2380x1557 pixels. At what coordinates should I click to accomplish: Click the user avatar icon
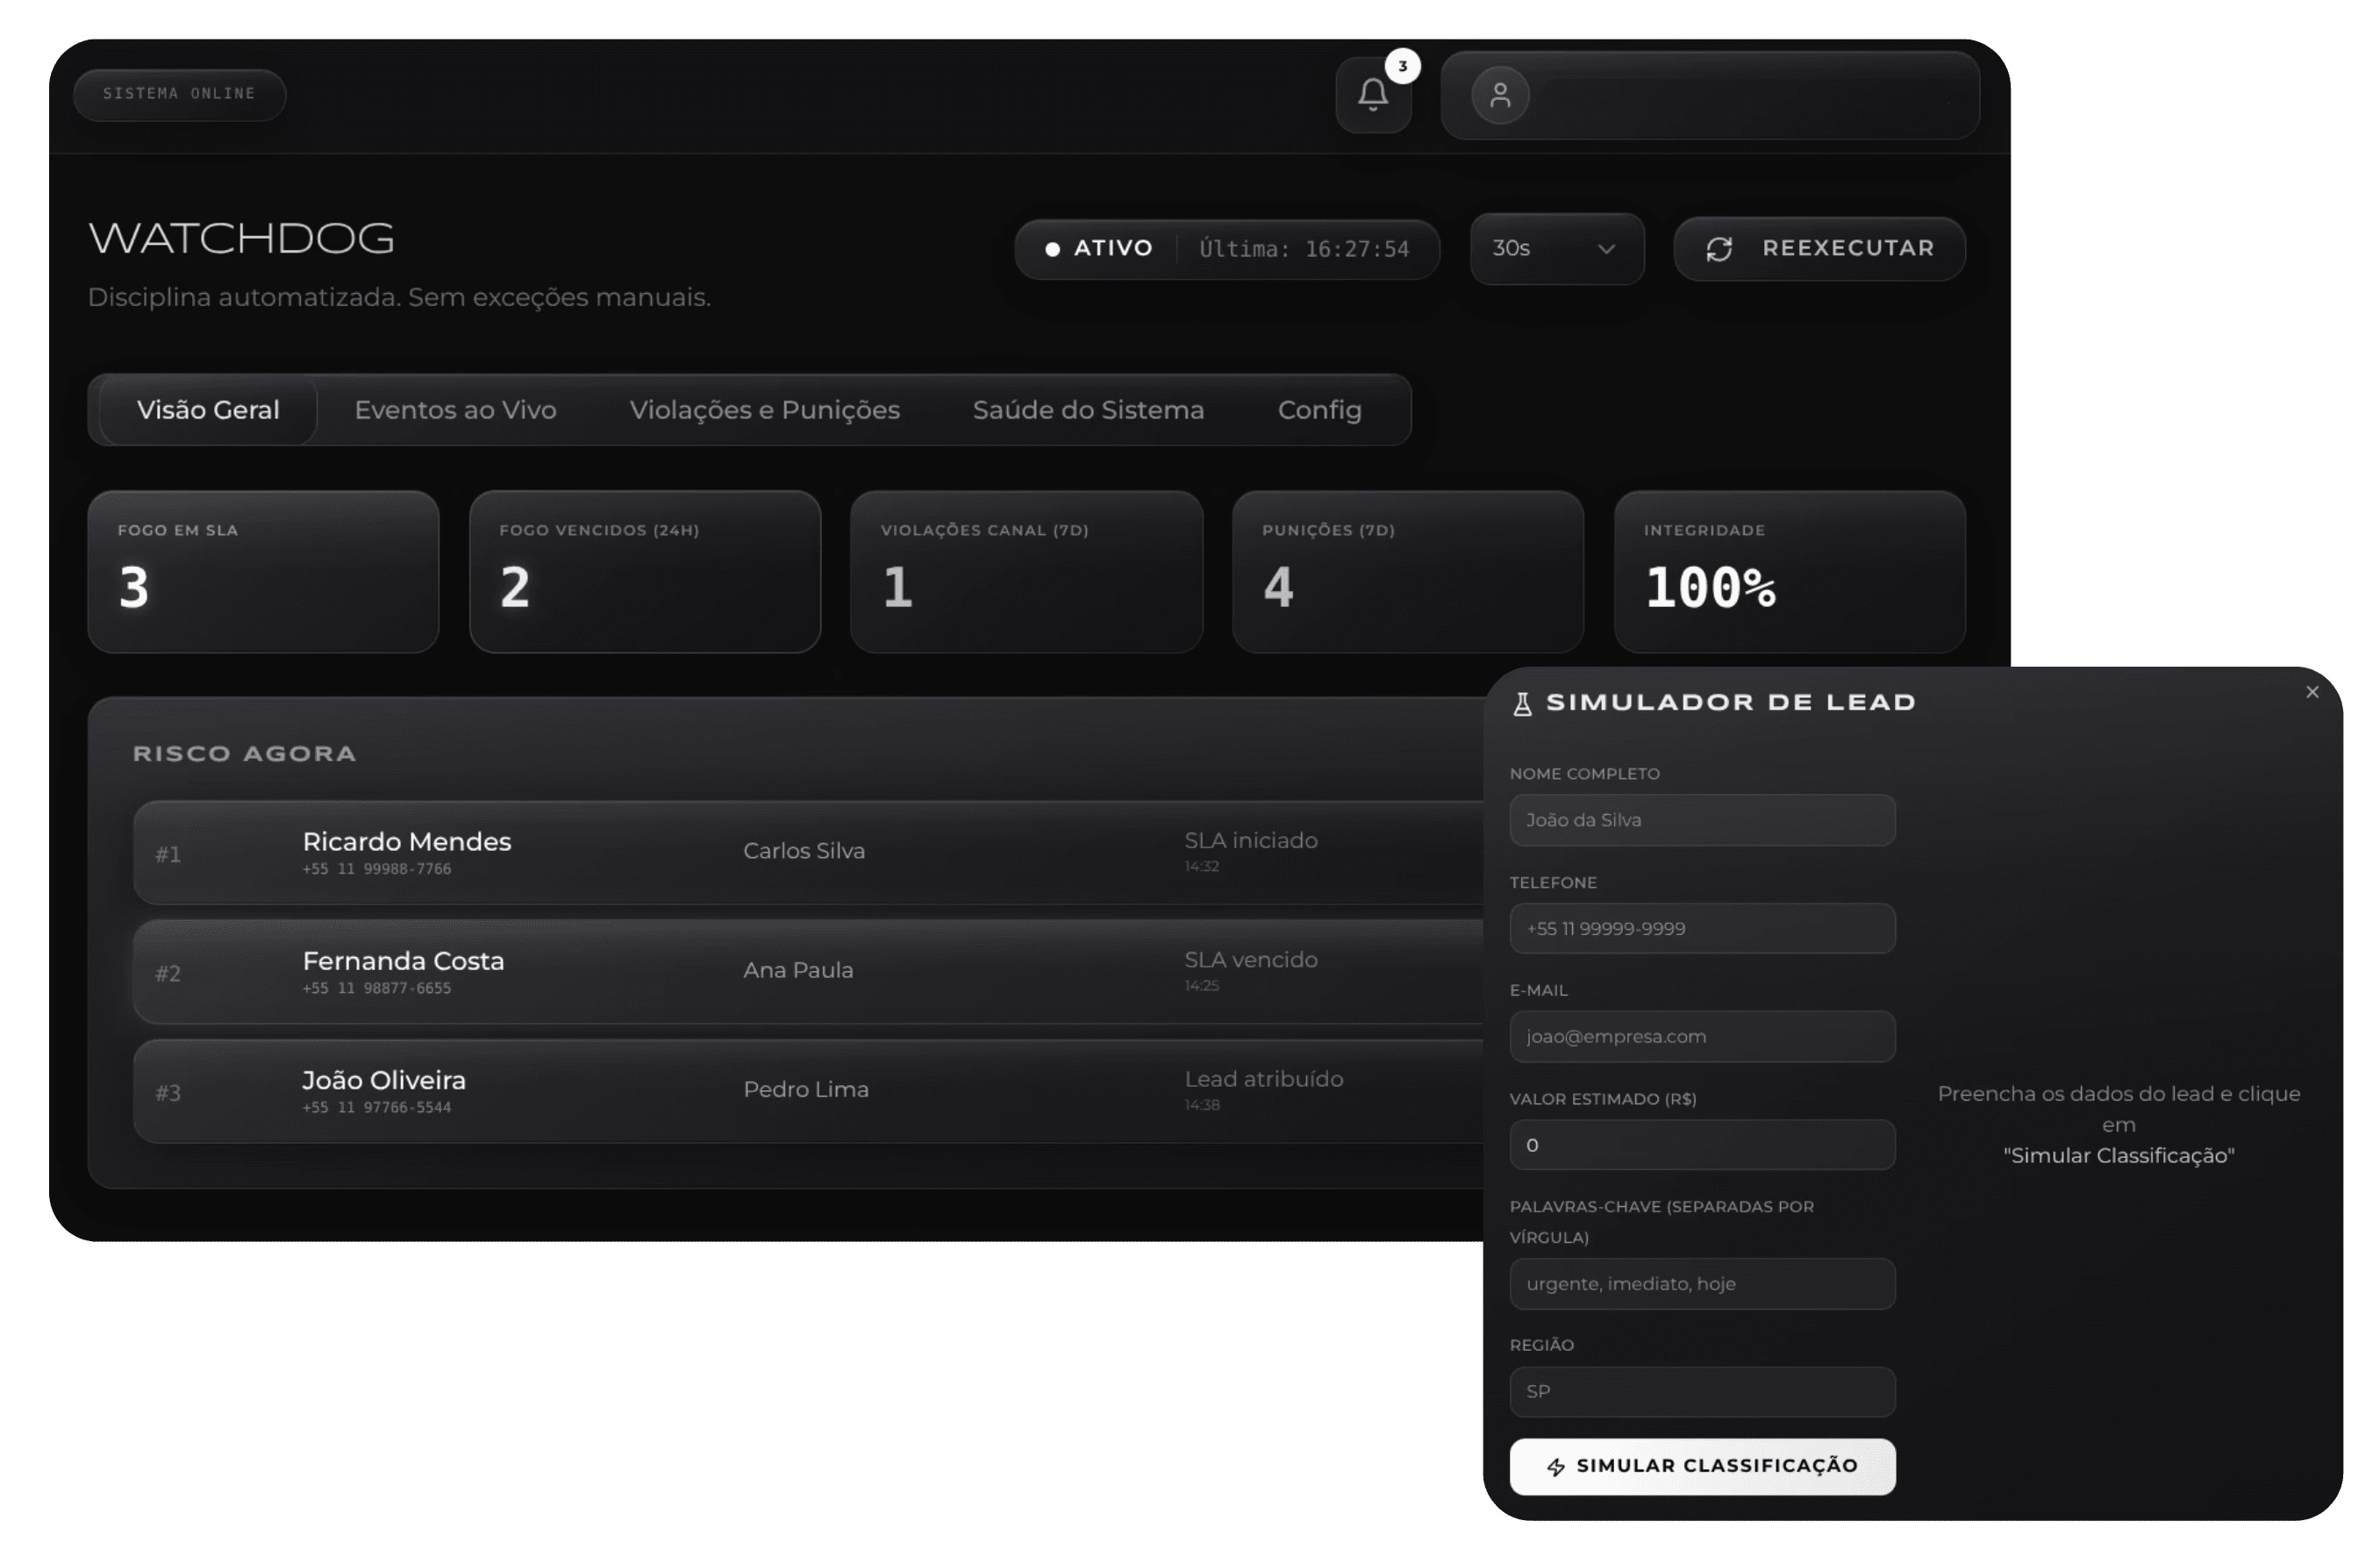pyautogui.click(x=1499, y=96)
